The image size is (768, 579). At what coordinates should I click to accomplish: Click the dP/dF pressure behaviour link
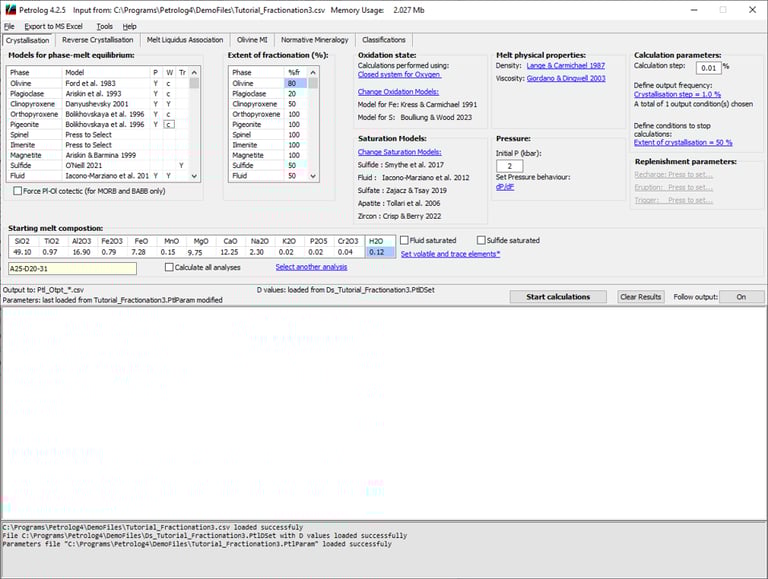pos(504,187)
